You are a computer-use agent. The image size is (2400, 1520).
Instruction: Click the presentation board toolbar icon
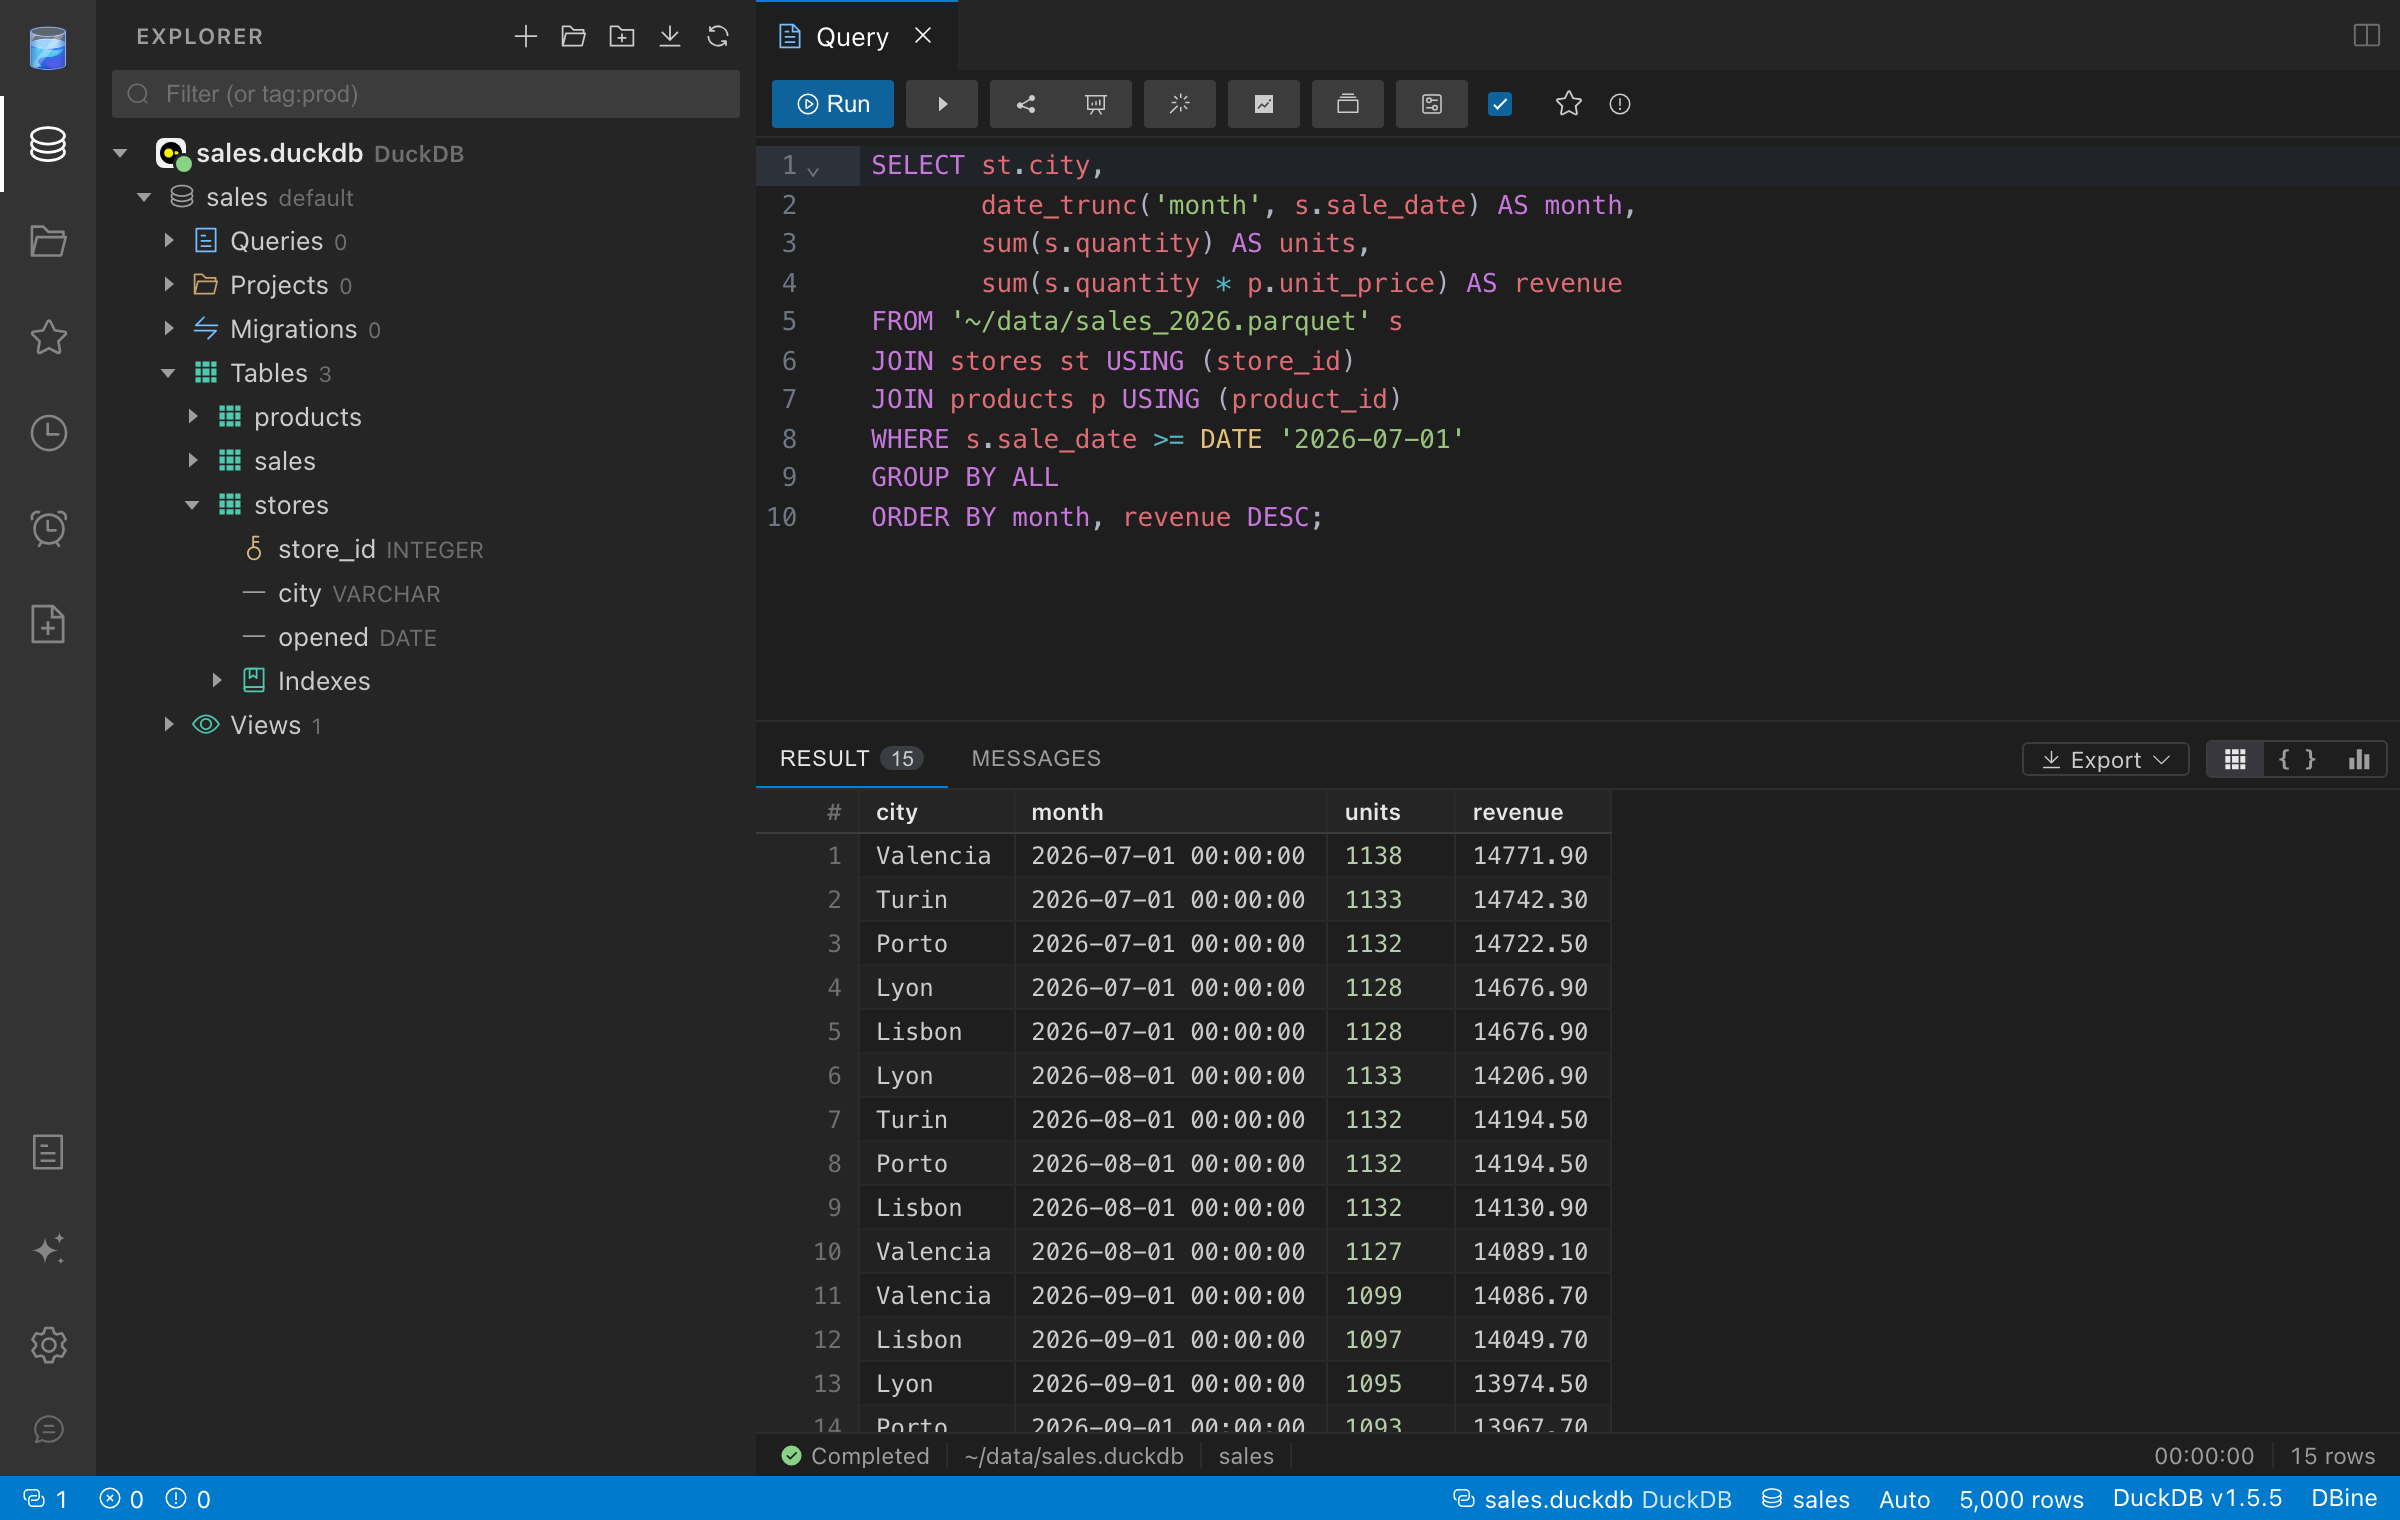click(1096, 104)
